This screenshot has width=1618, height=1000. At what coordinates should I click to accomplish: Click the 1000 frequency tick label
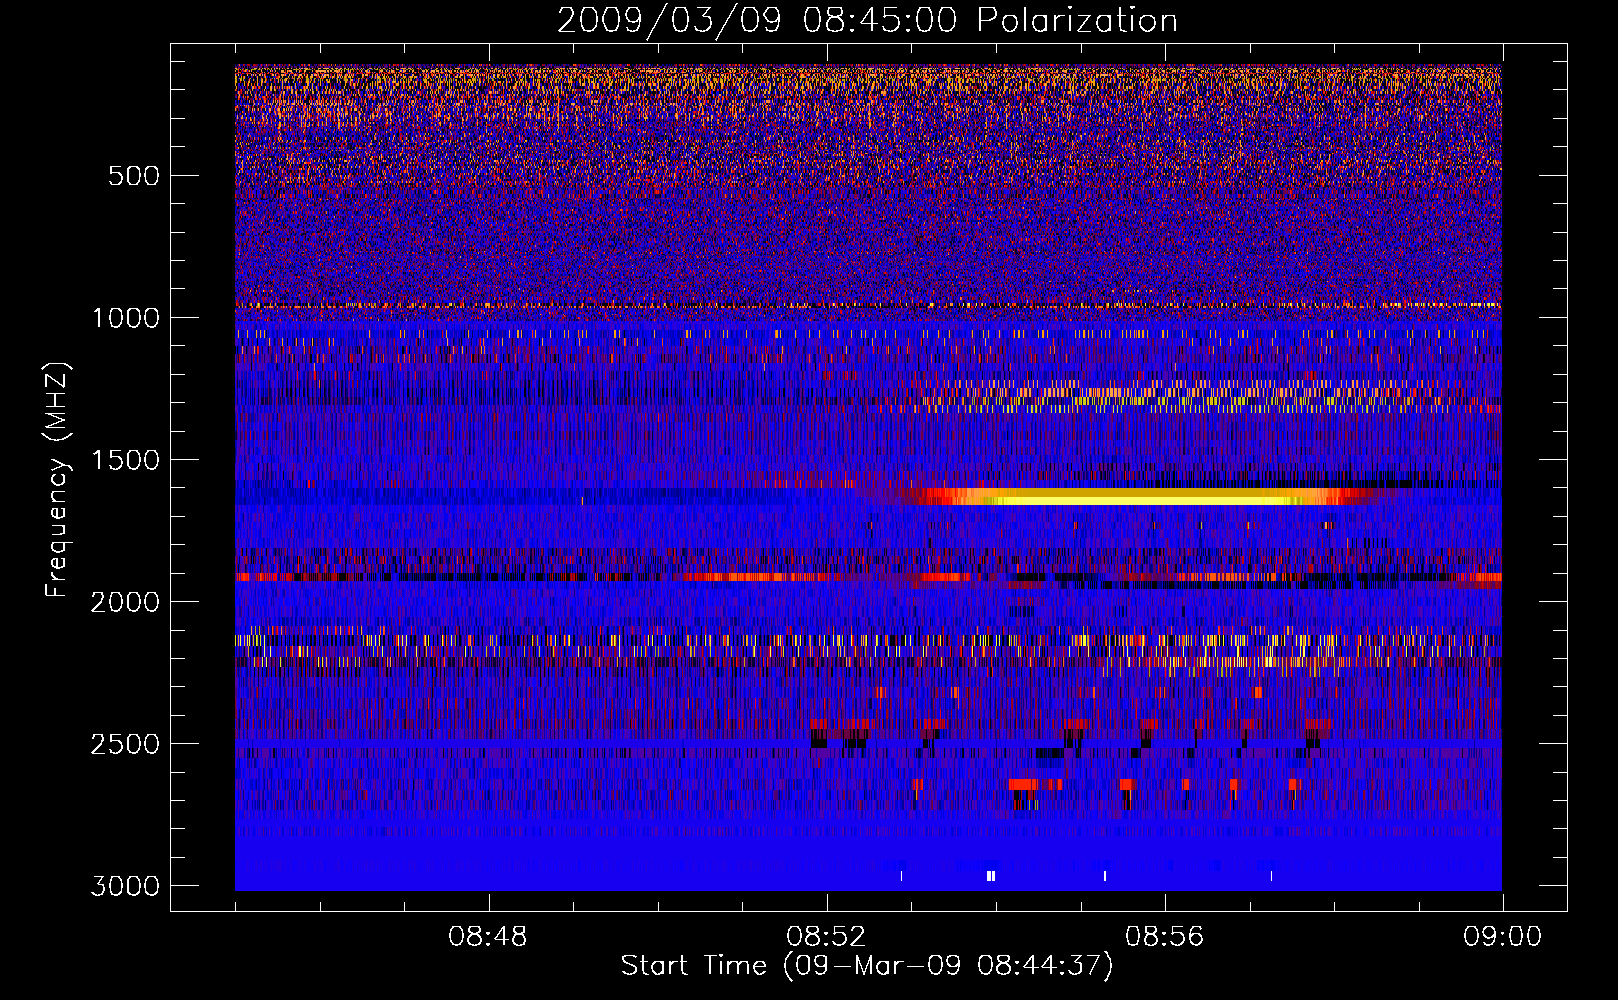(x=125, y=318)
